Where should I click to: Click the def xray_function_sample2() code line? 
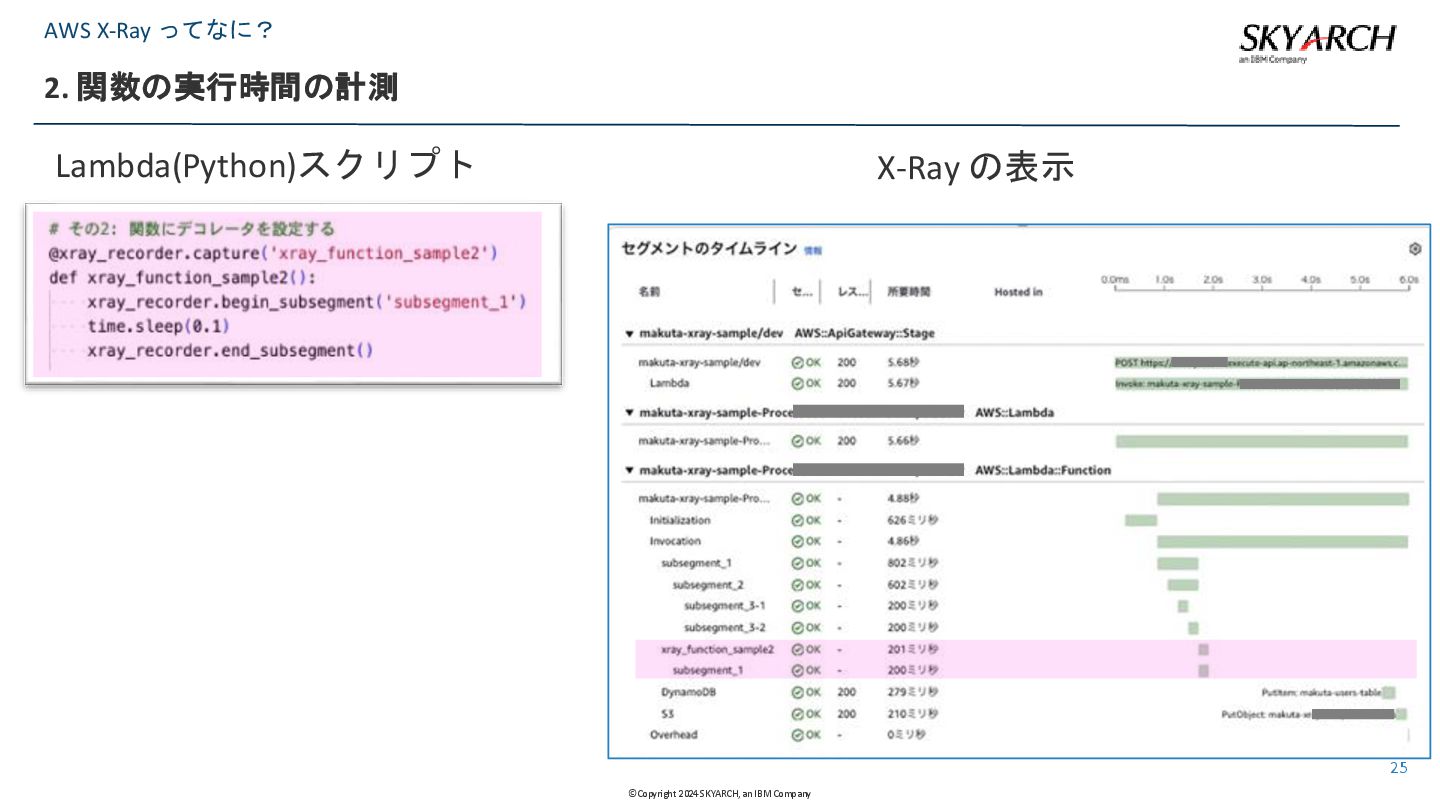coord(182,277)
